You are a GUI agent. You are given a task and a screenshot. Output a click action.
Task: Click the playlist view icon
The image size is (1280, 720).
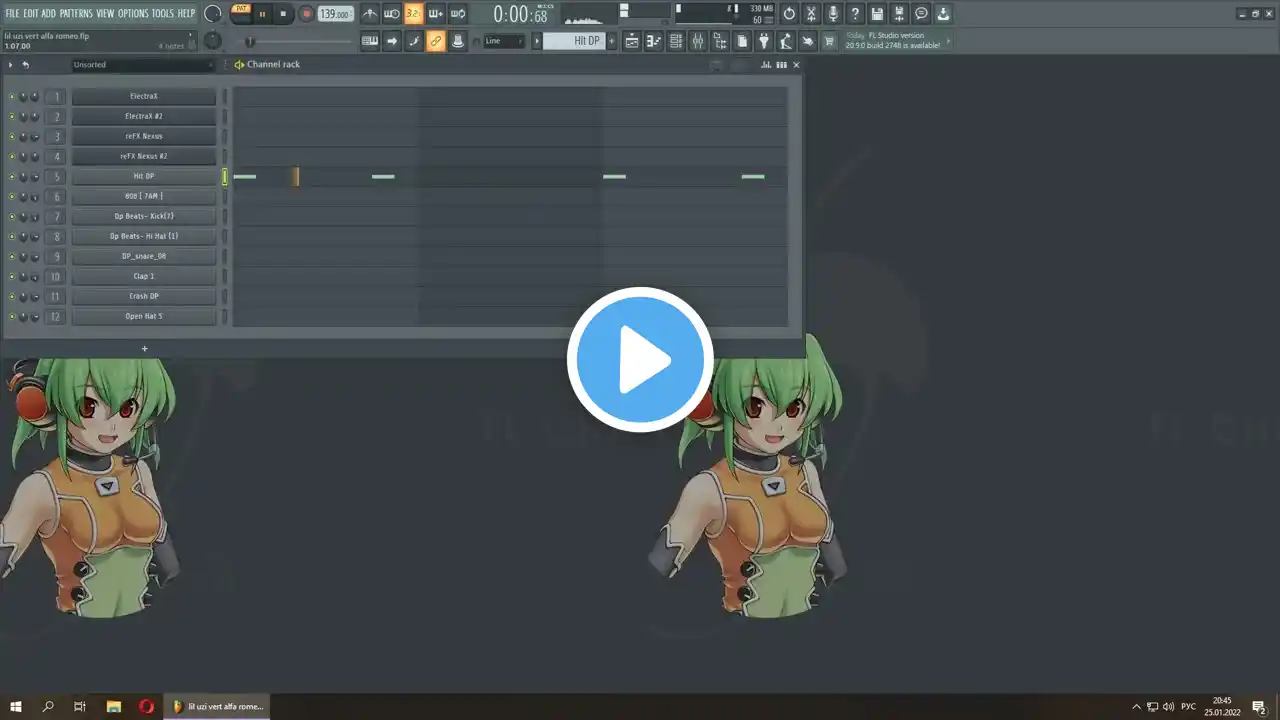tap(632, 41)
